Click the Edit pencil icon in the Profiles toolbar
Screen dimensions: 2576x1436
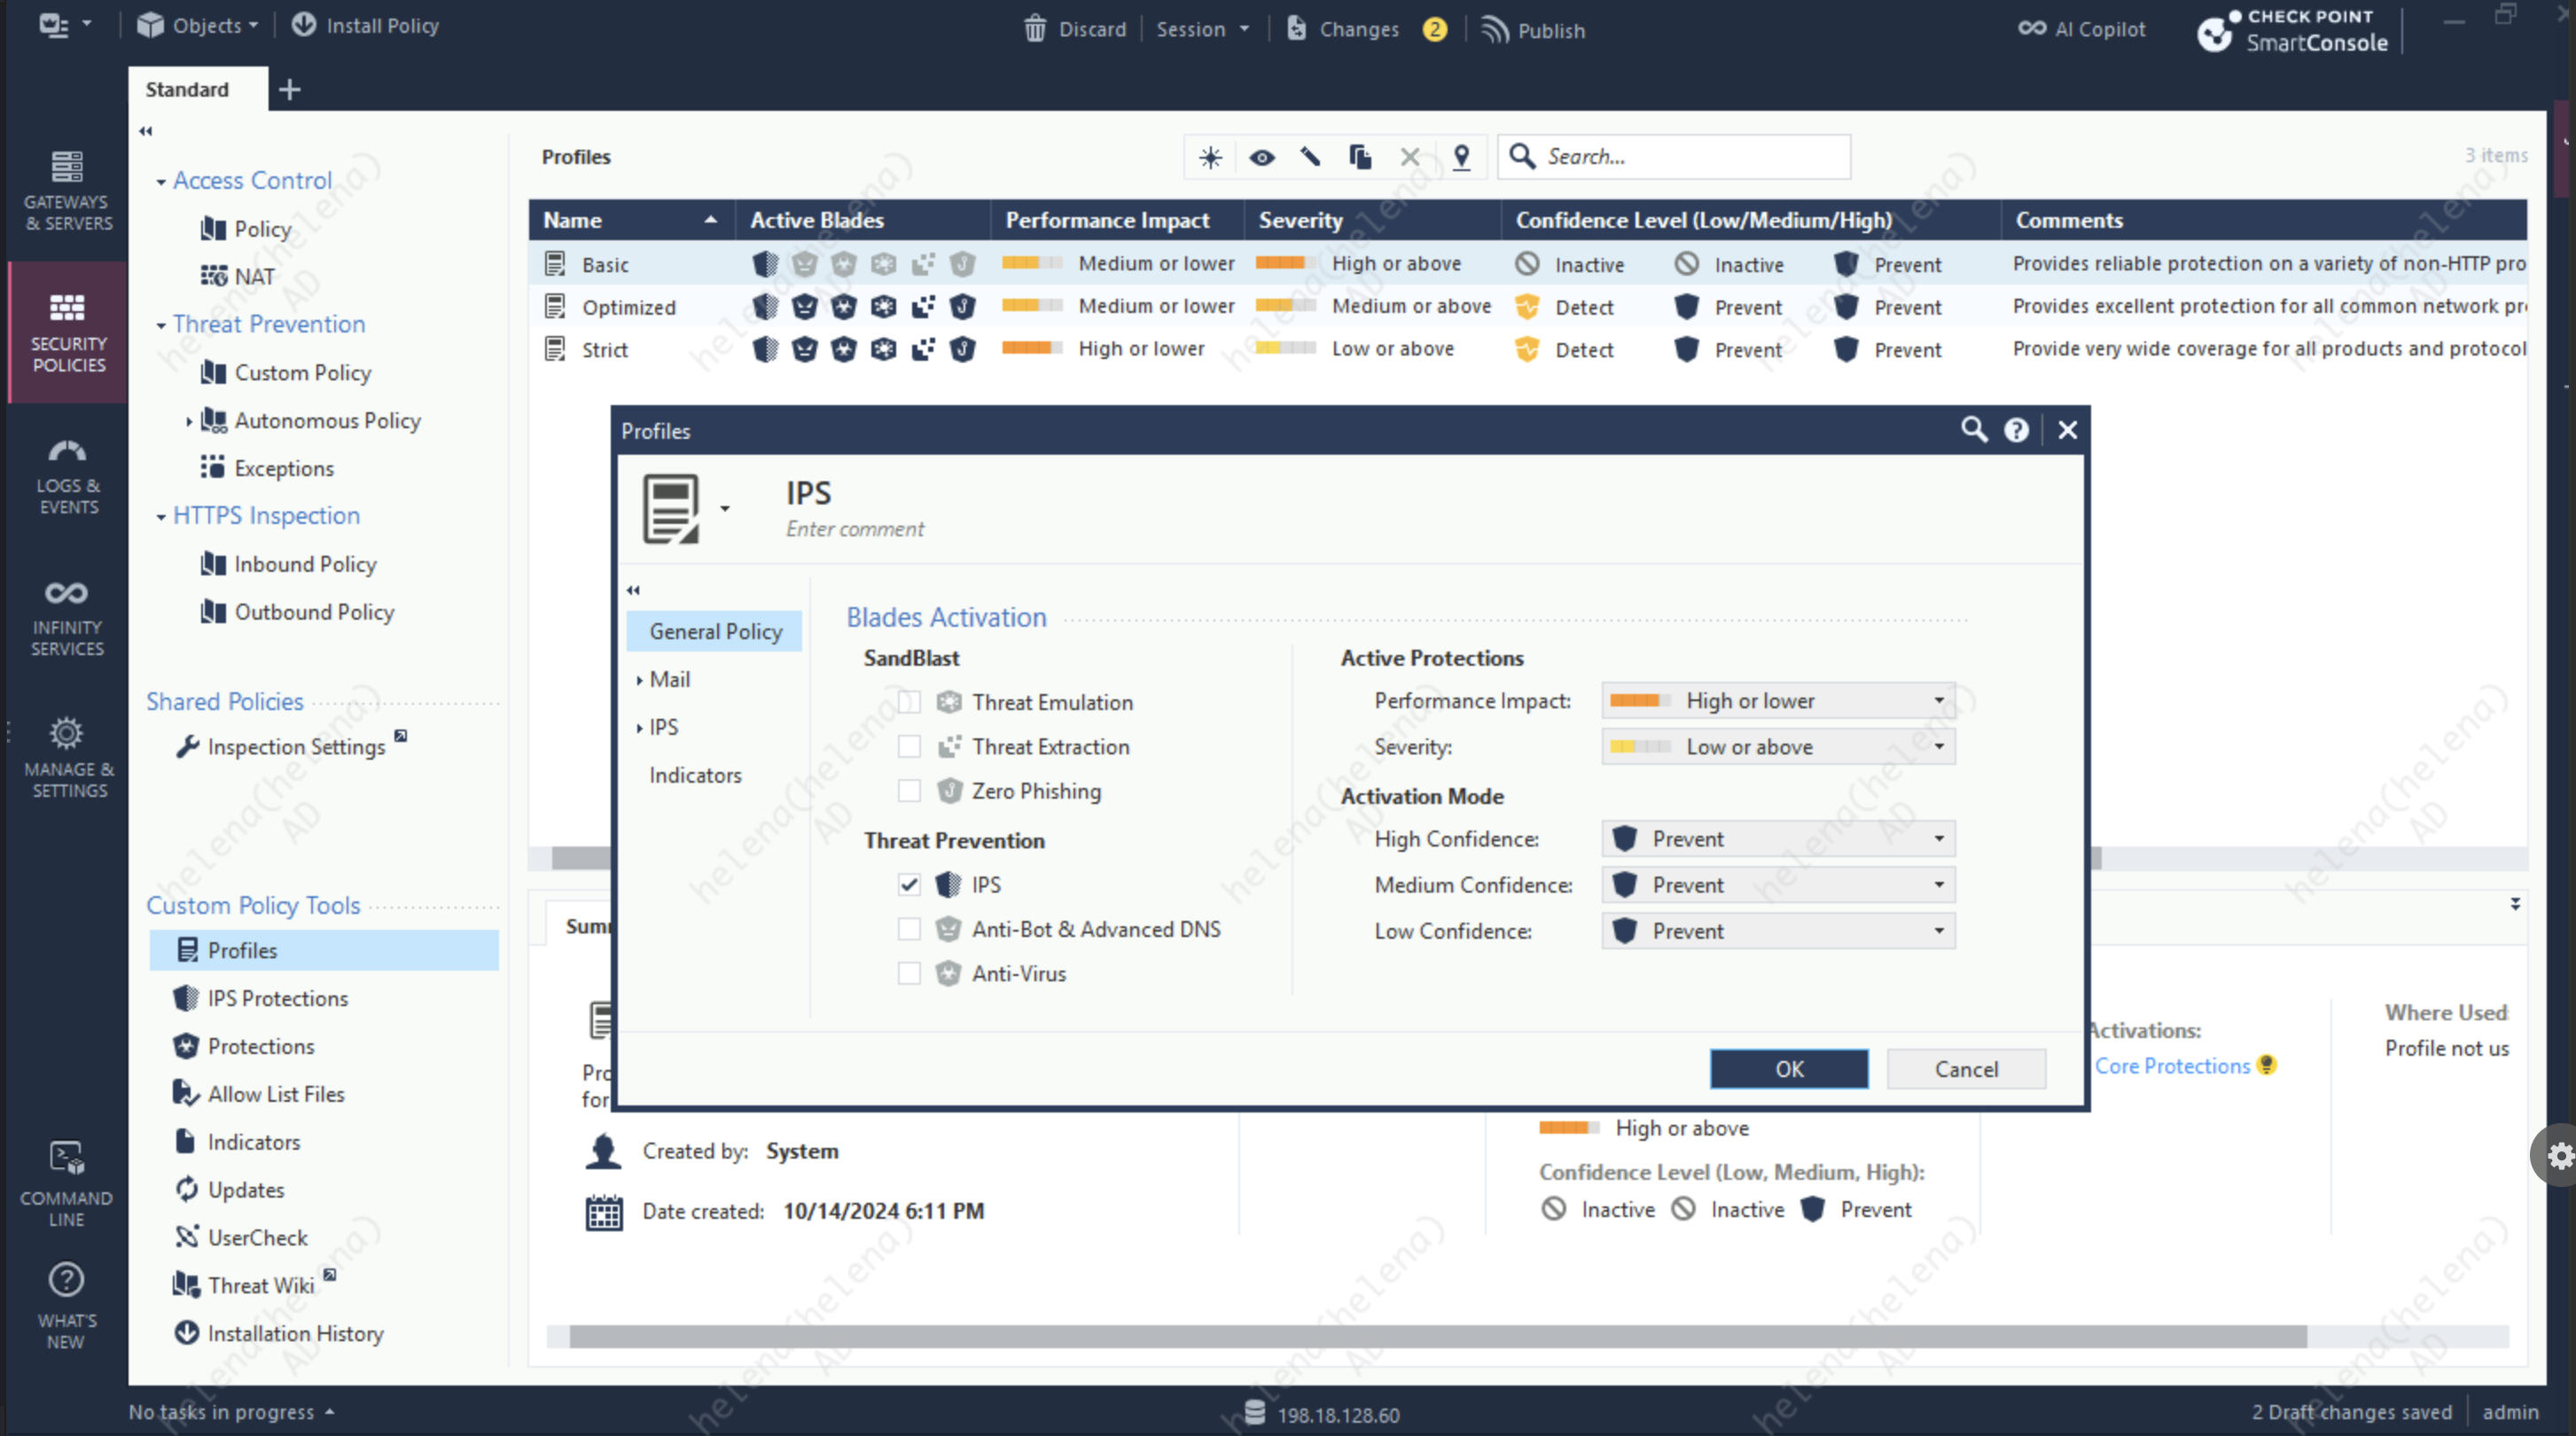(1310, 157)
